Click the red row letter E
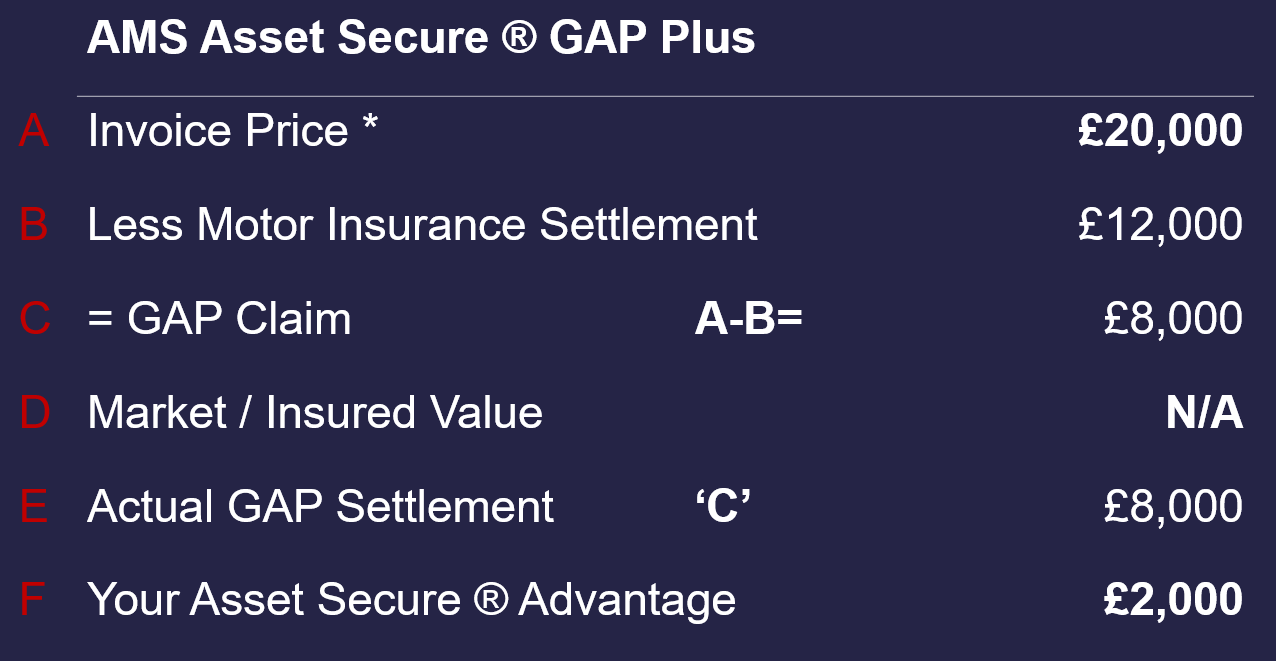1276x661 pixels. click(33, 506)
